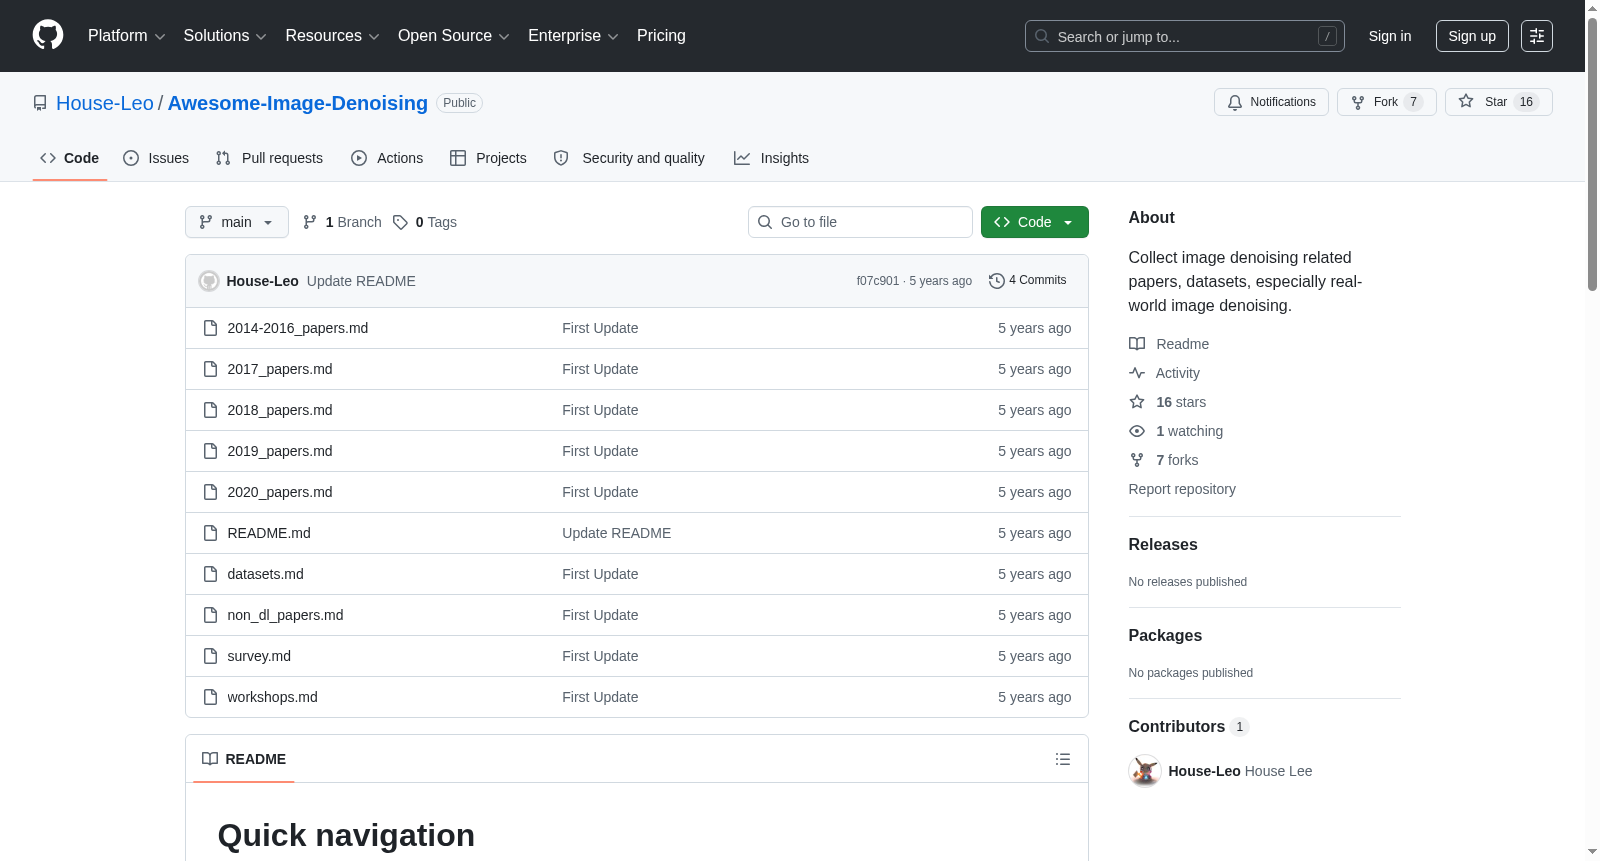Open the Security and quality tab
1600x861 pixels.
tap(629, 158)
